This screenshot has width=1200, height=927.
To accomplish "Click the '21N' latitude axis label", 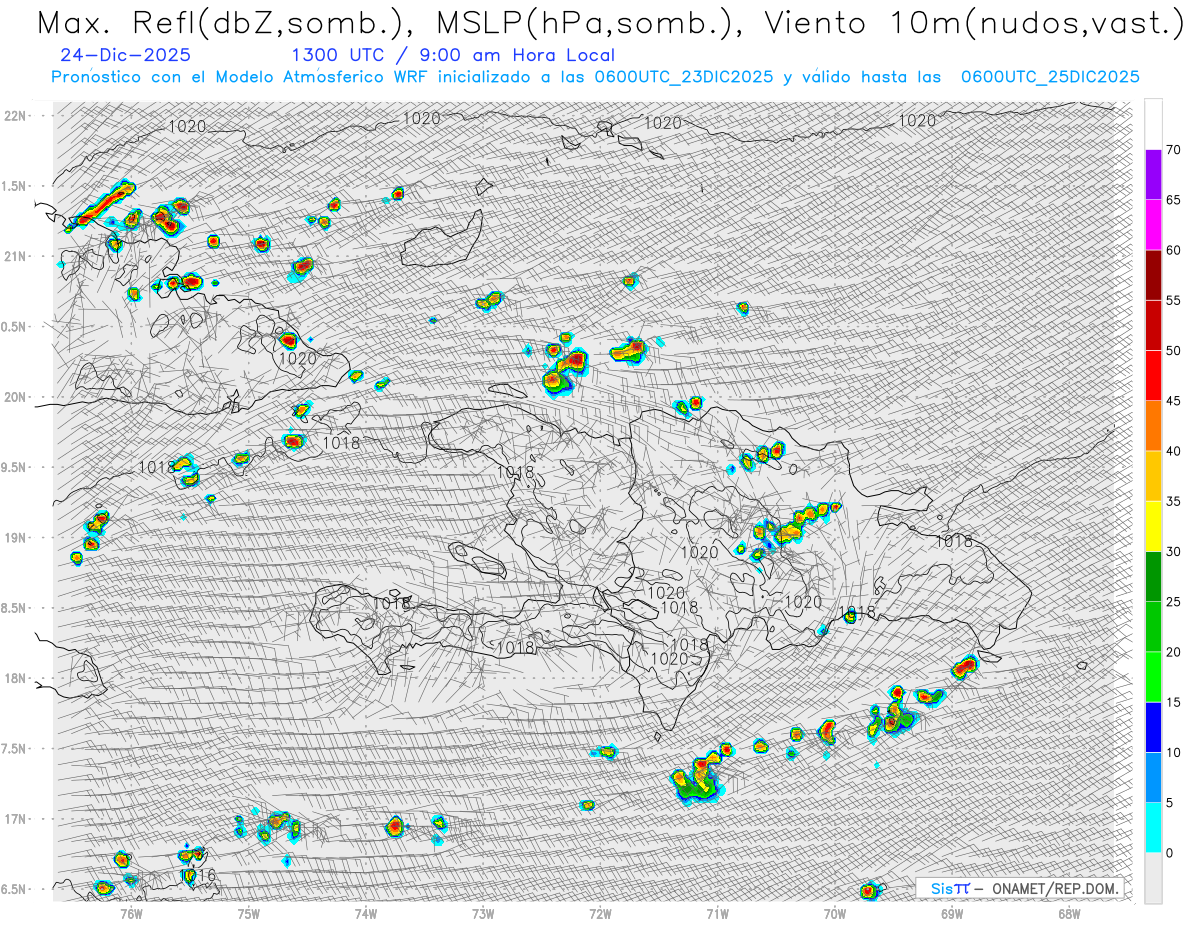I will tap(15, 257).
